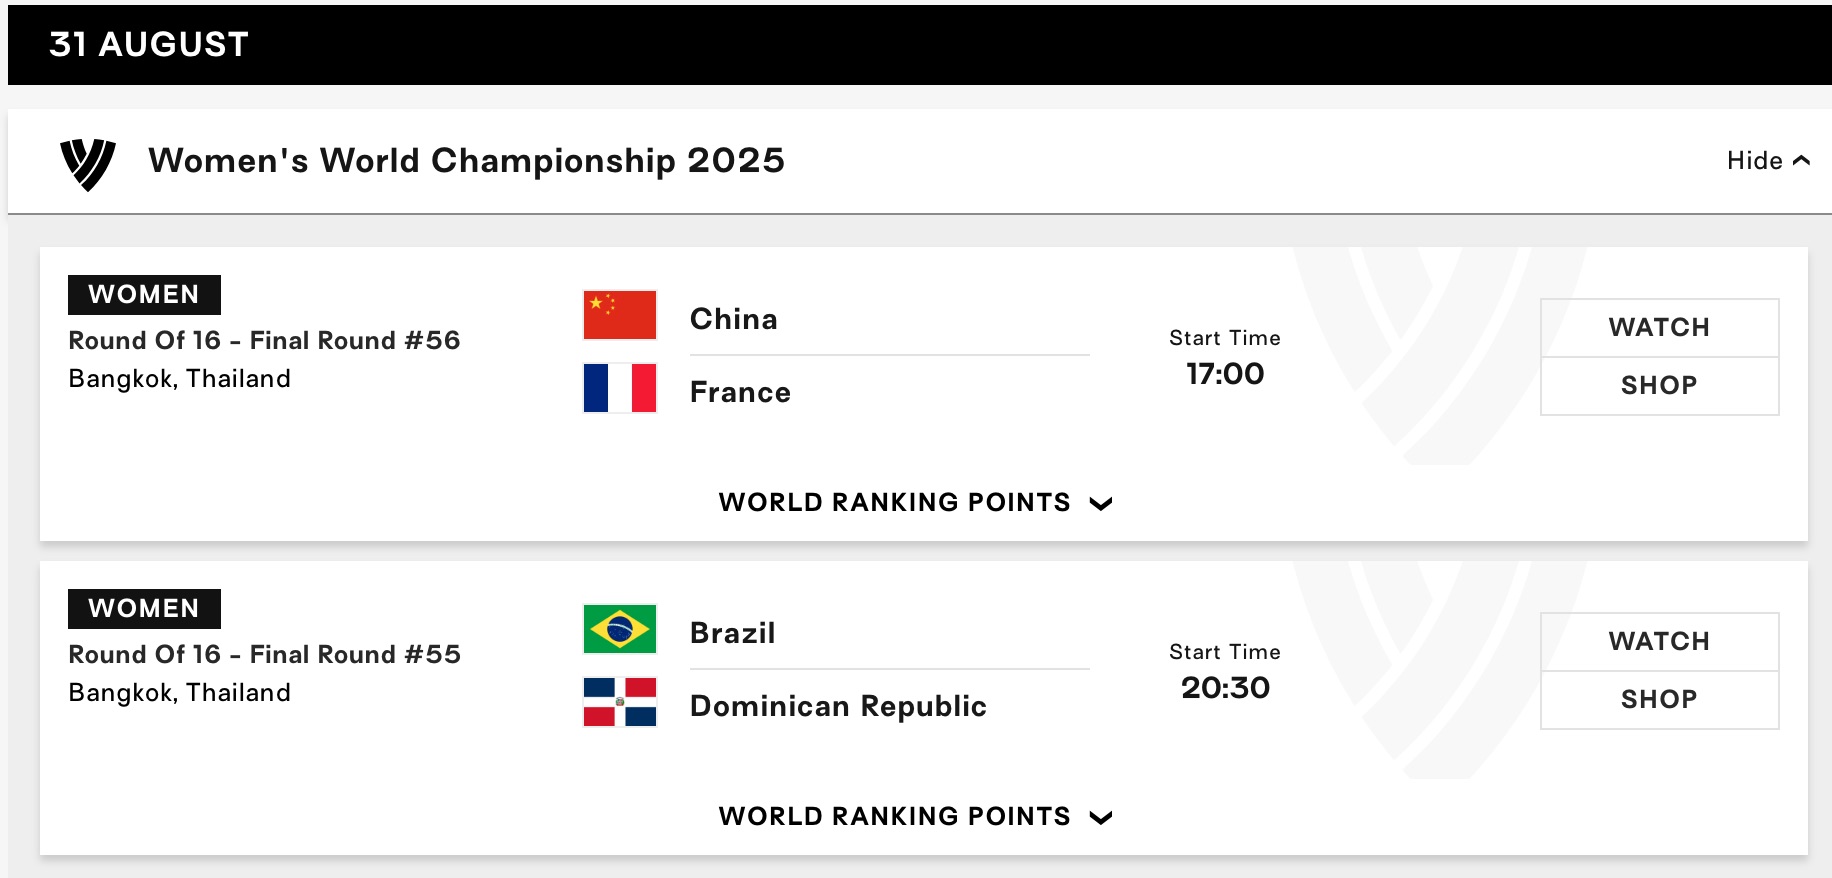
Task: Click the China flag icon
Action: [620, 316]
